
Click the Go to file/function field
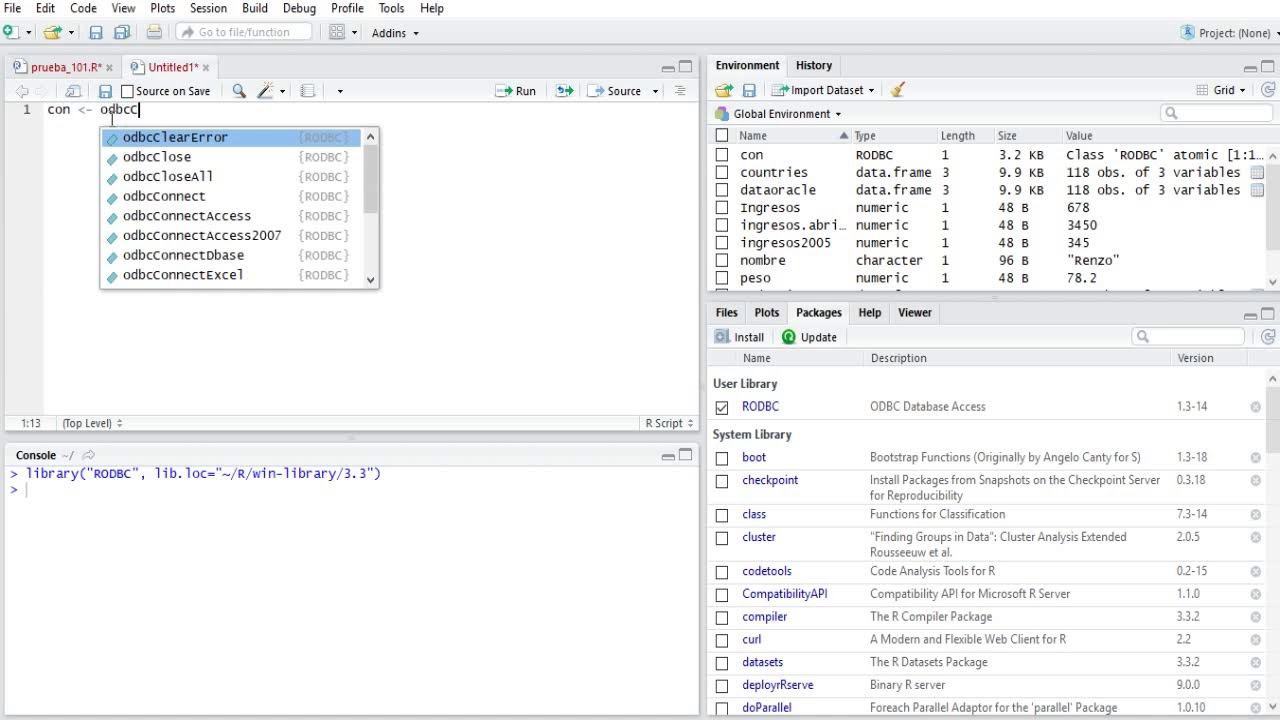(246, 32)
